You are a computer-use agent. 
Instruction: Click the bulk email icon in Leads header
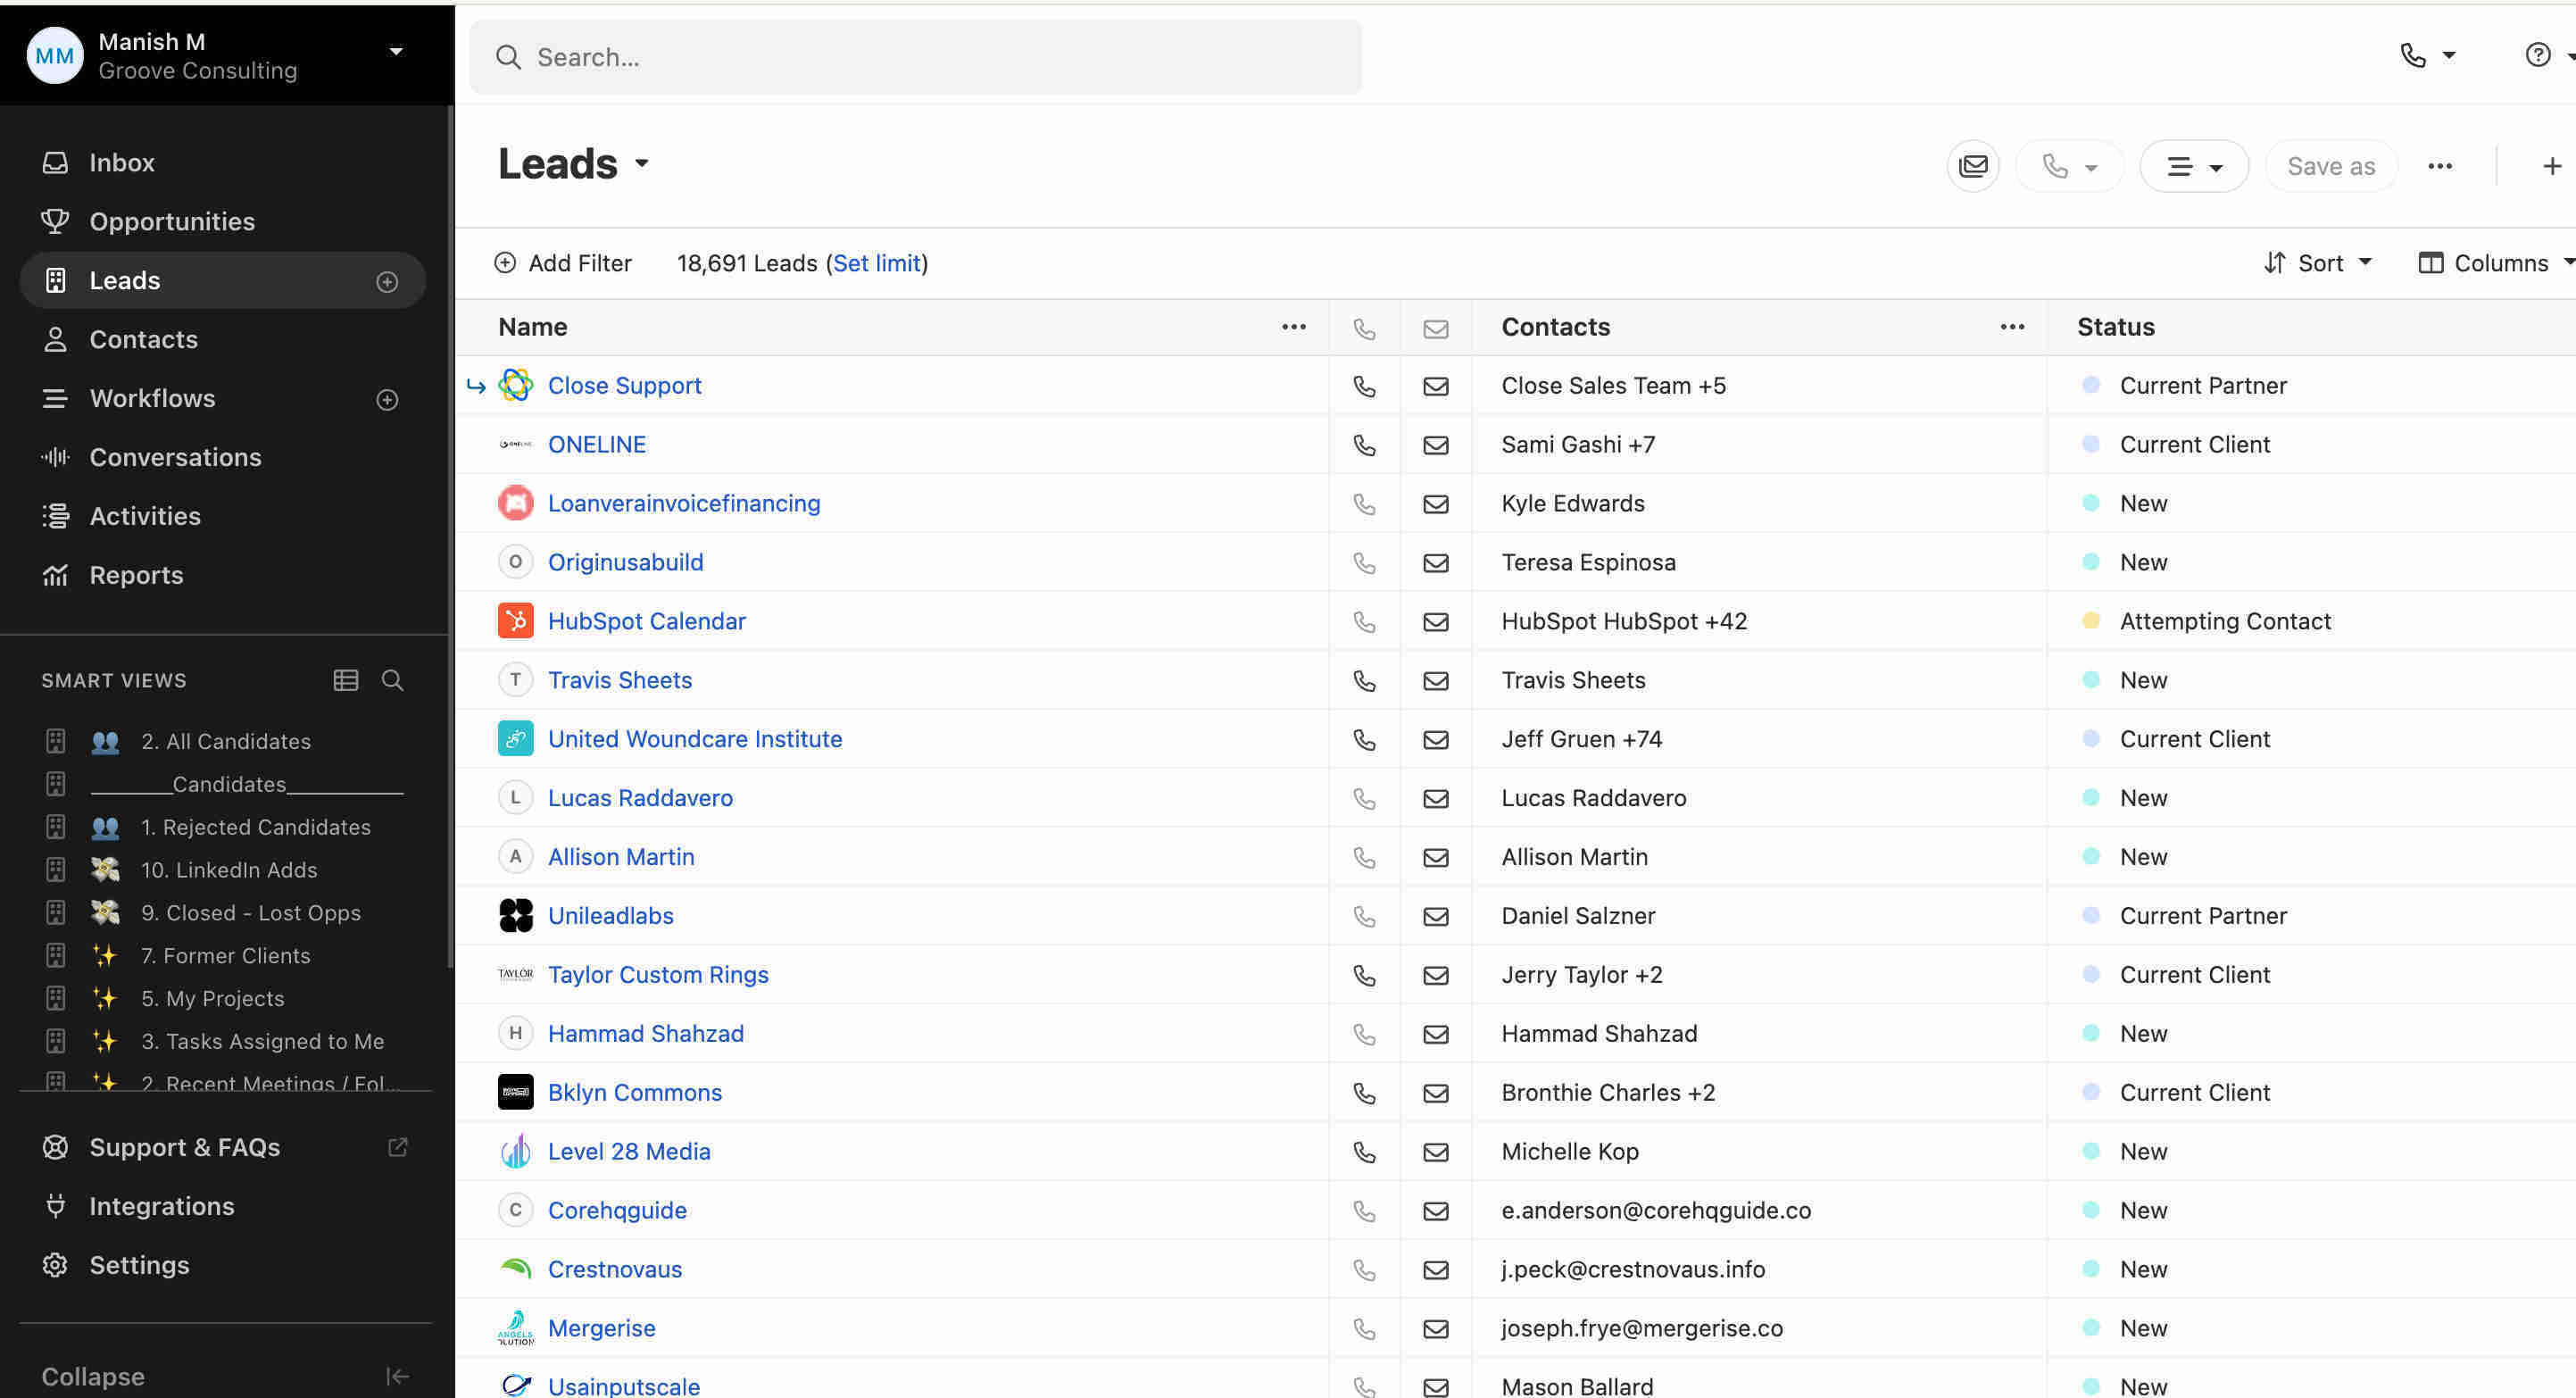1973,166
